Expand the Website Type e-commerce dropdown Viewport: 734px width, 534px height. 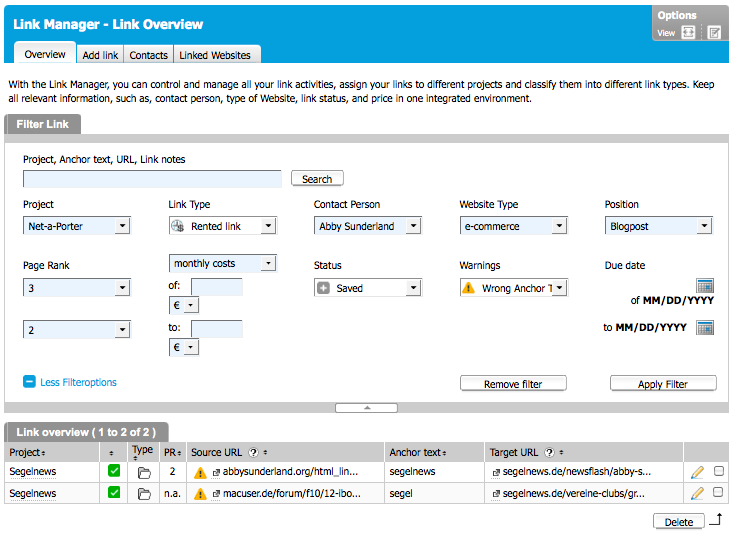click(512, 226)
